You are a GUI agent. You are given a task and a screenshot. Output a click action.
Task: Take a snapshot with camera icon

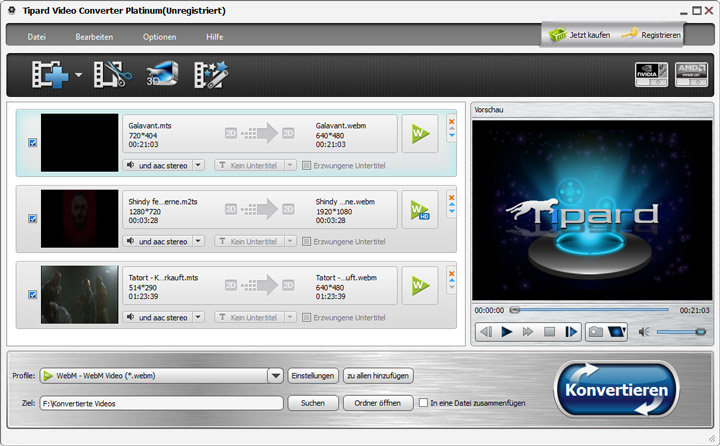(x=596, y=332)
